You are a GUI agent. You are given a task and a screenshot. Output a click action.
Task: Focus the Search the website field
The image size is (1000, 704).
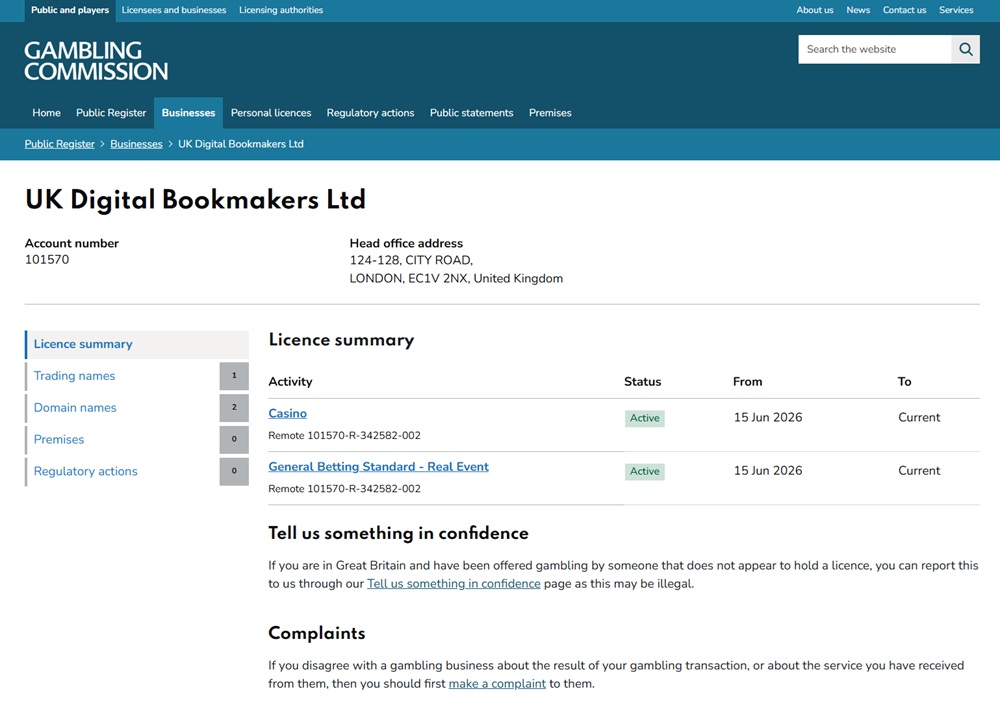(874, 49)
